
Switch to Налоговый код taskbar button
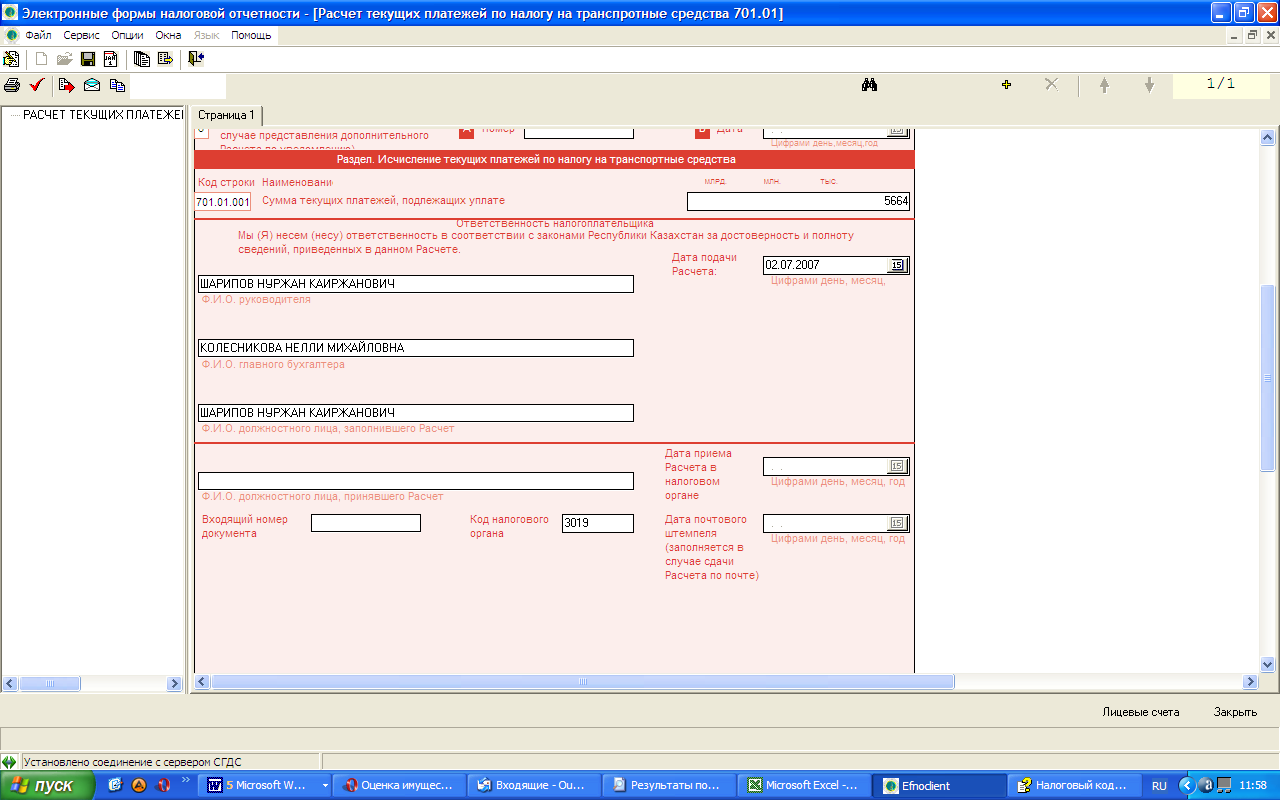[1075, 786]
